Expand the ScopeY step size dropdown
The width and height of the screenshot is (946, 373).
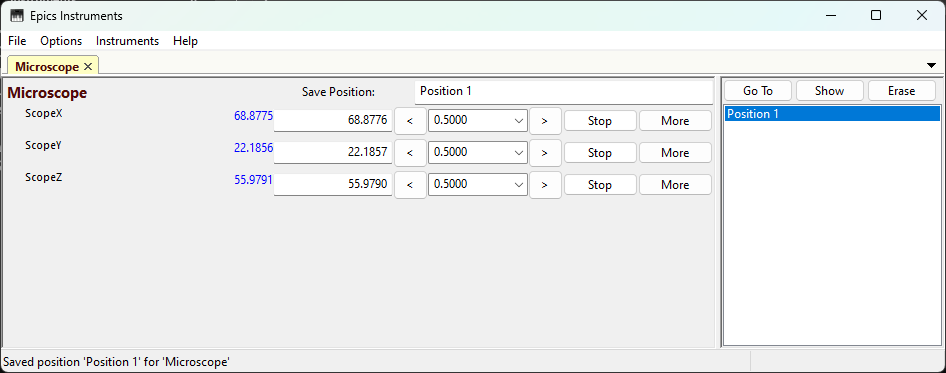coord(518,153)
